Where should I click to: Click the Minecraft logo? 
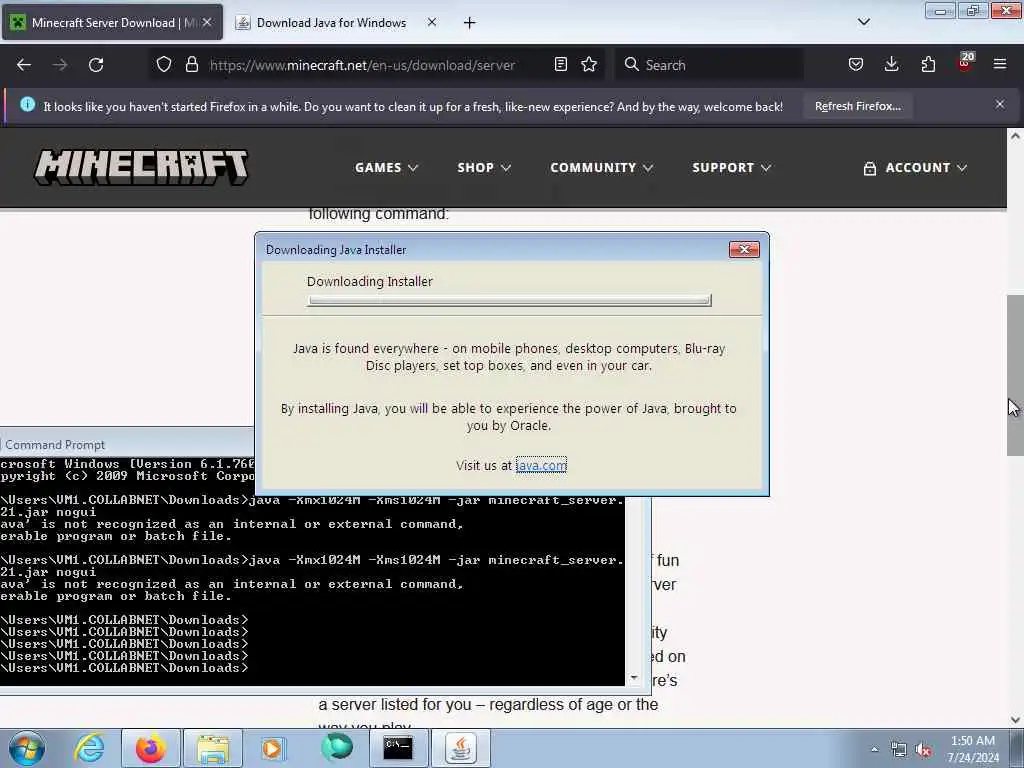pos(141,167)
